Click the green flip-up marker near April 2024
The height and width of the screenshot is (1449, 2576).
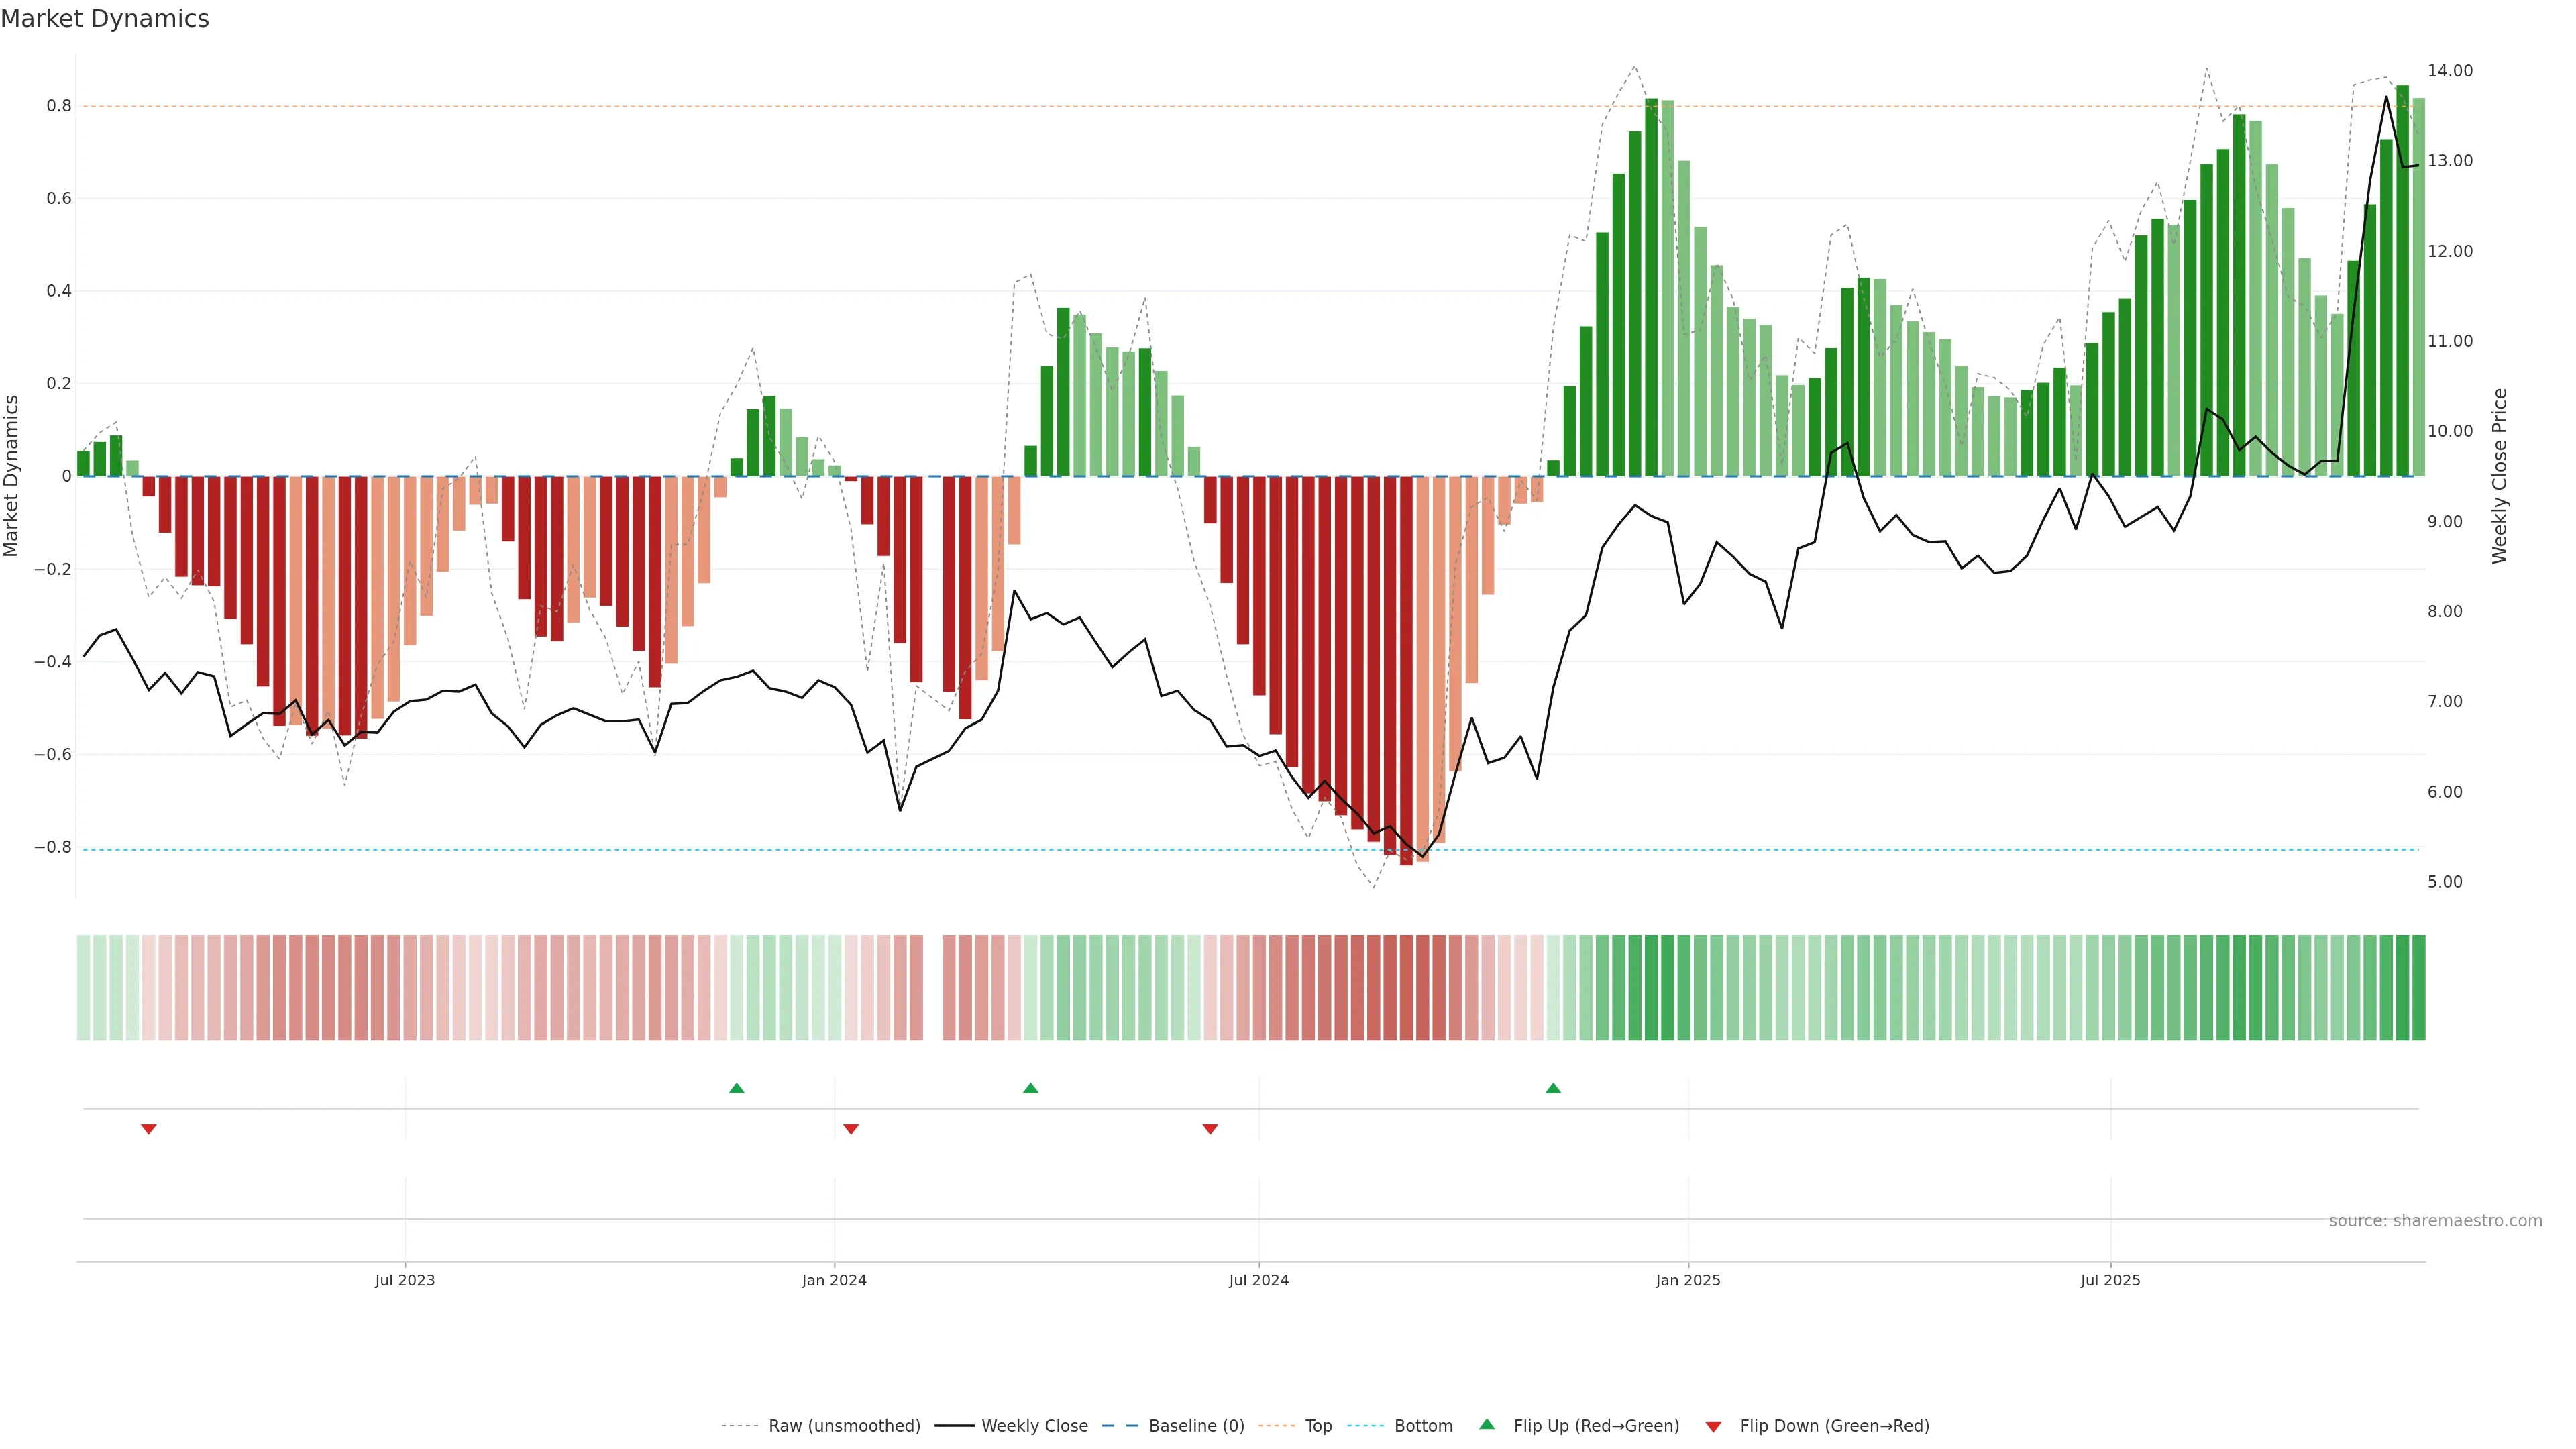[1031, 1088]
